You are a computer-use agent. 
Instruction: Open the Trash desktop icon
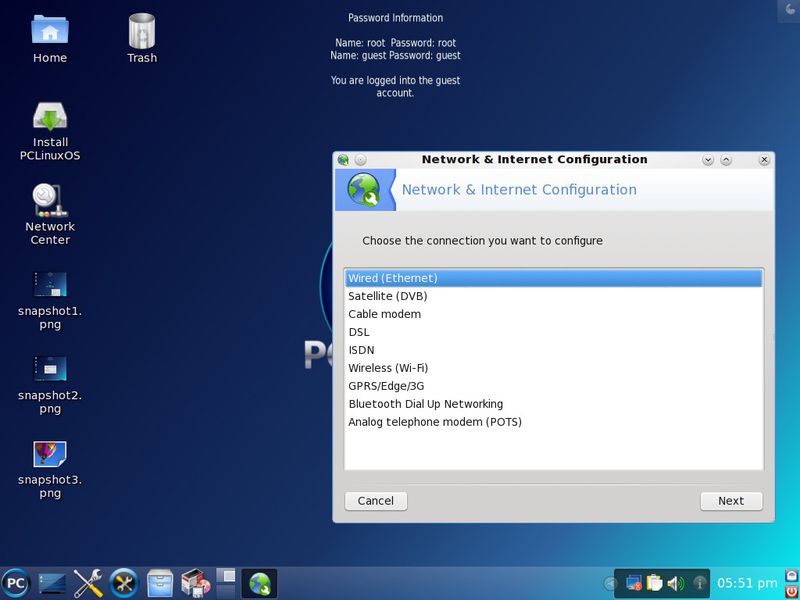142,38
